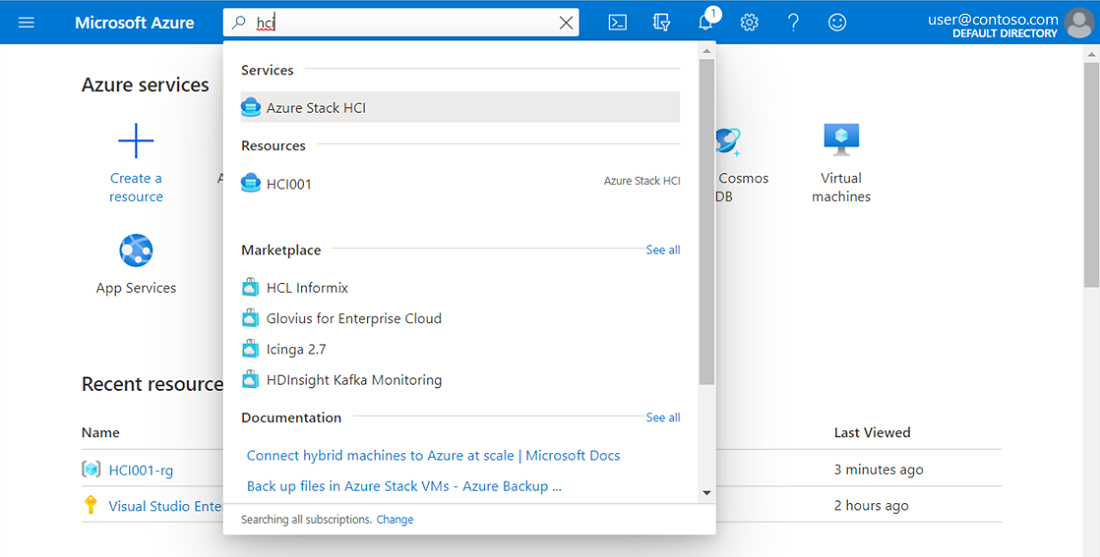
Task: Click the feedback smiley icon
Action: point(837,22)
